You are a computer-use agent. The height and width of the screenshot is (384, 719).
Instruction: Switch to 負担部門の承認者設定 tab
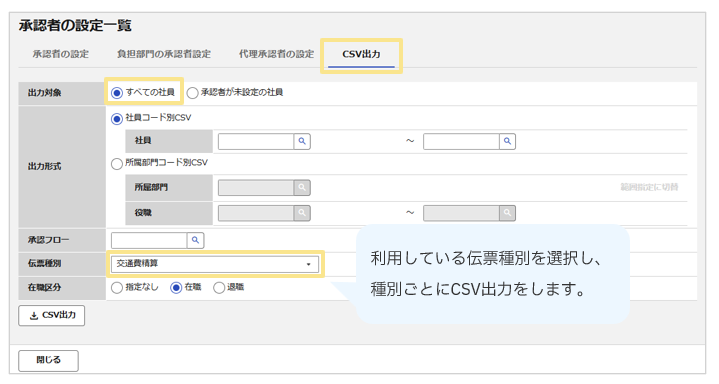coord(164,54)
